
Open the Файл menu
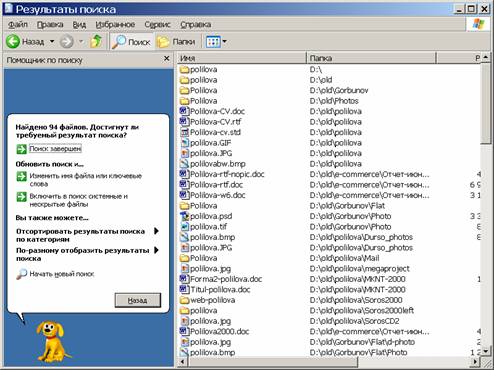[18, 24]
